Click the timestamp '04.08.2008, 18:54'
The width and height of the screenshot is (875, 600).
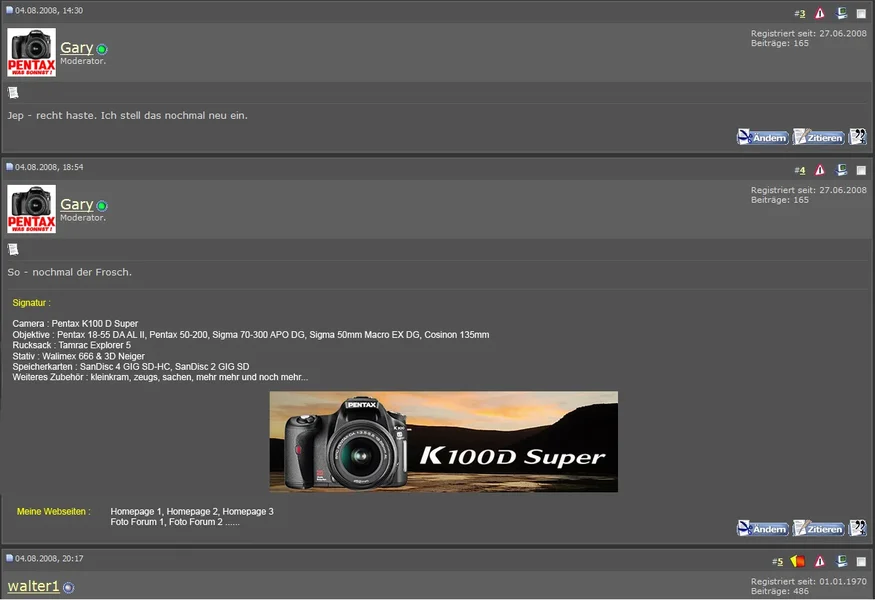(x=49, y=167)
